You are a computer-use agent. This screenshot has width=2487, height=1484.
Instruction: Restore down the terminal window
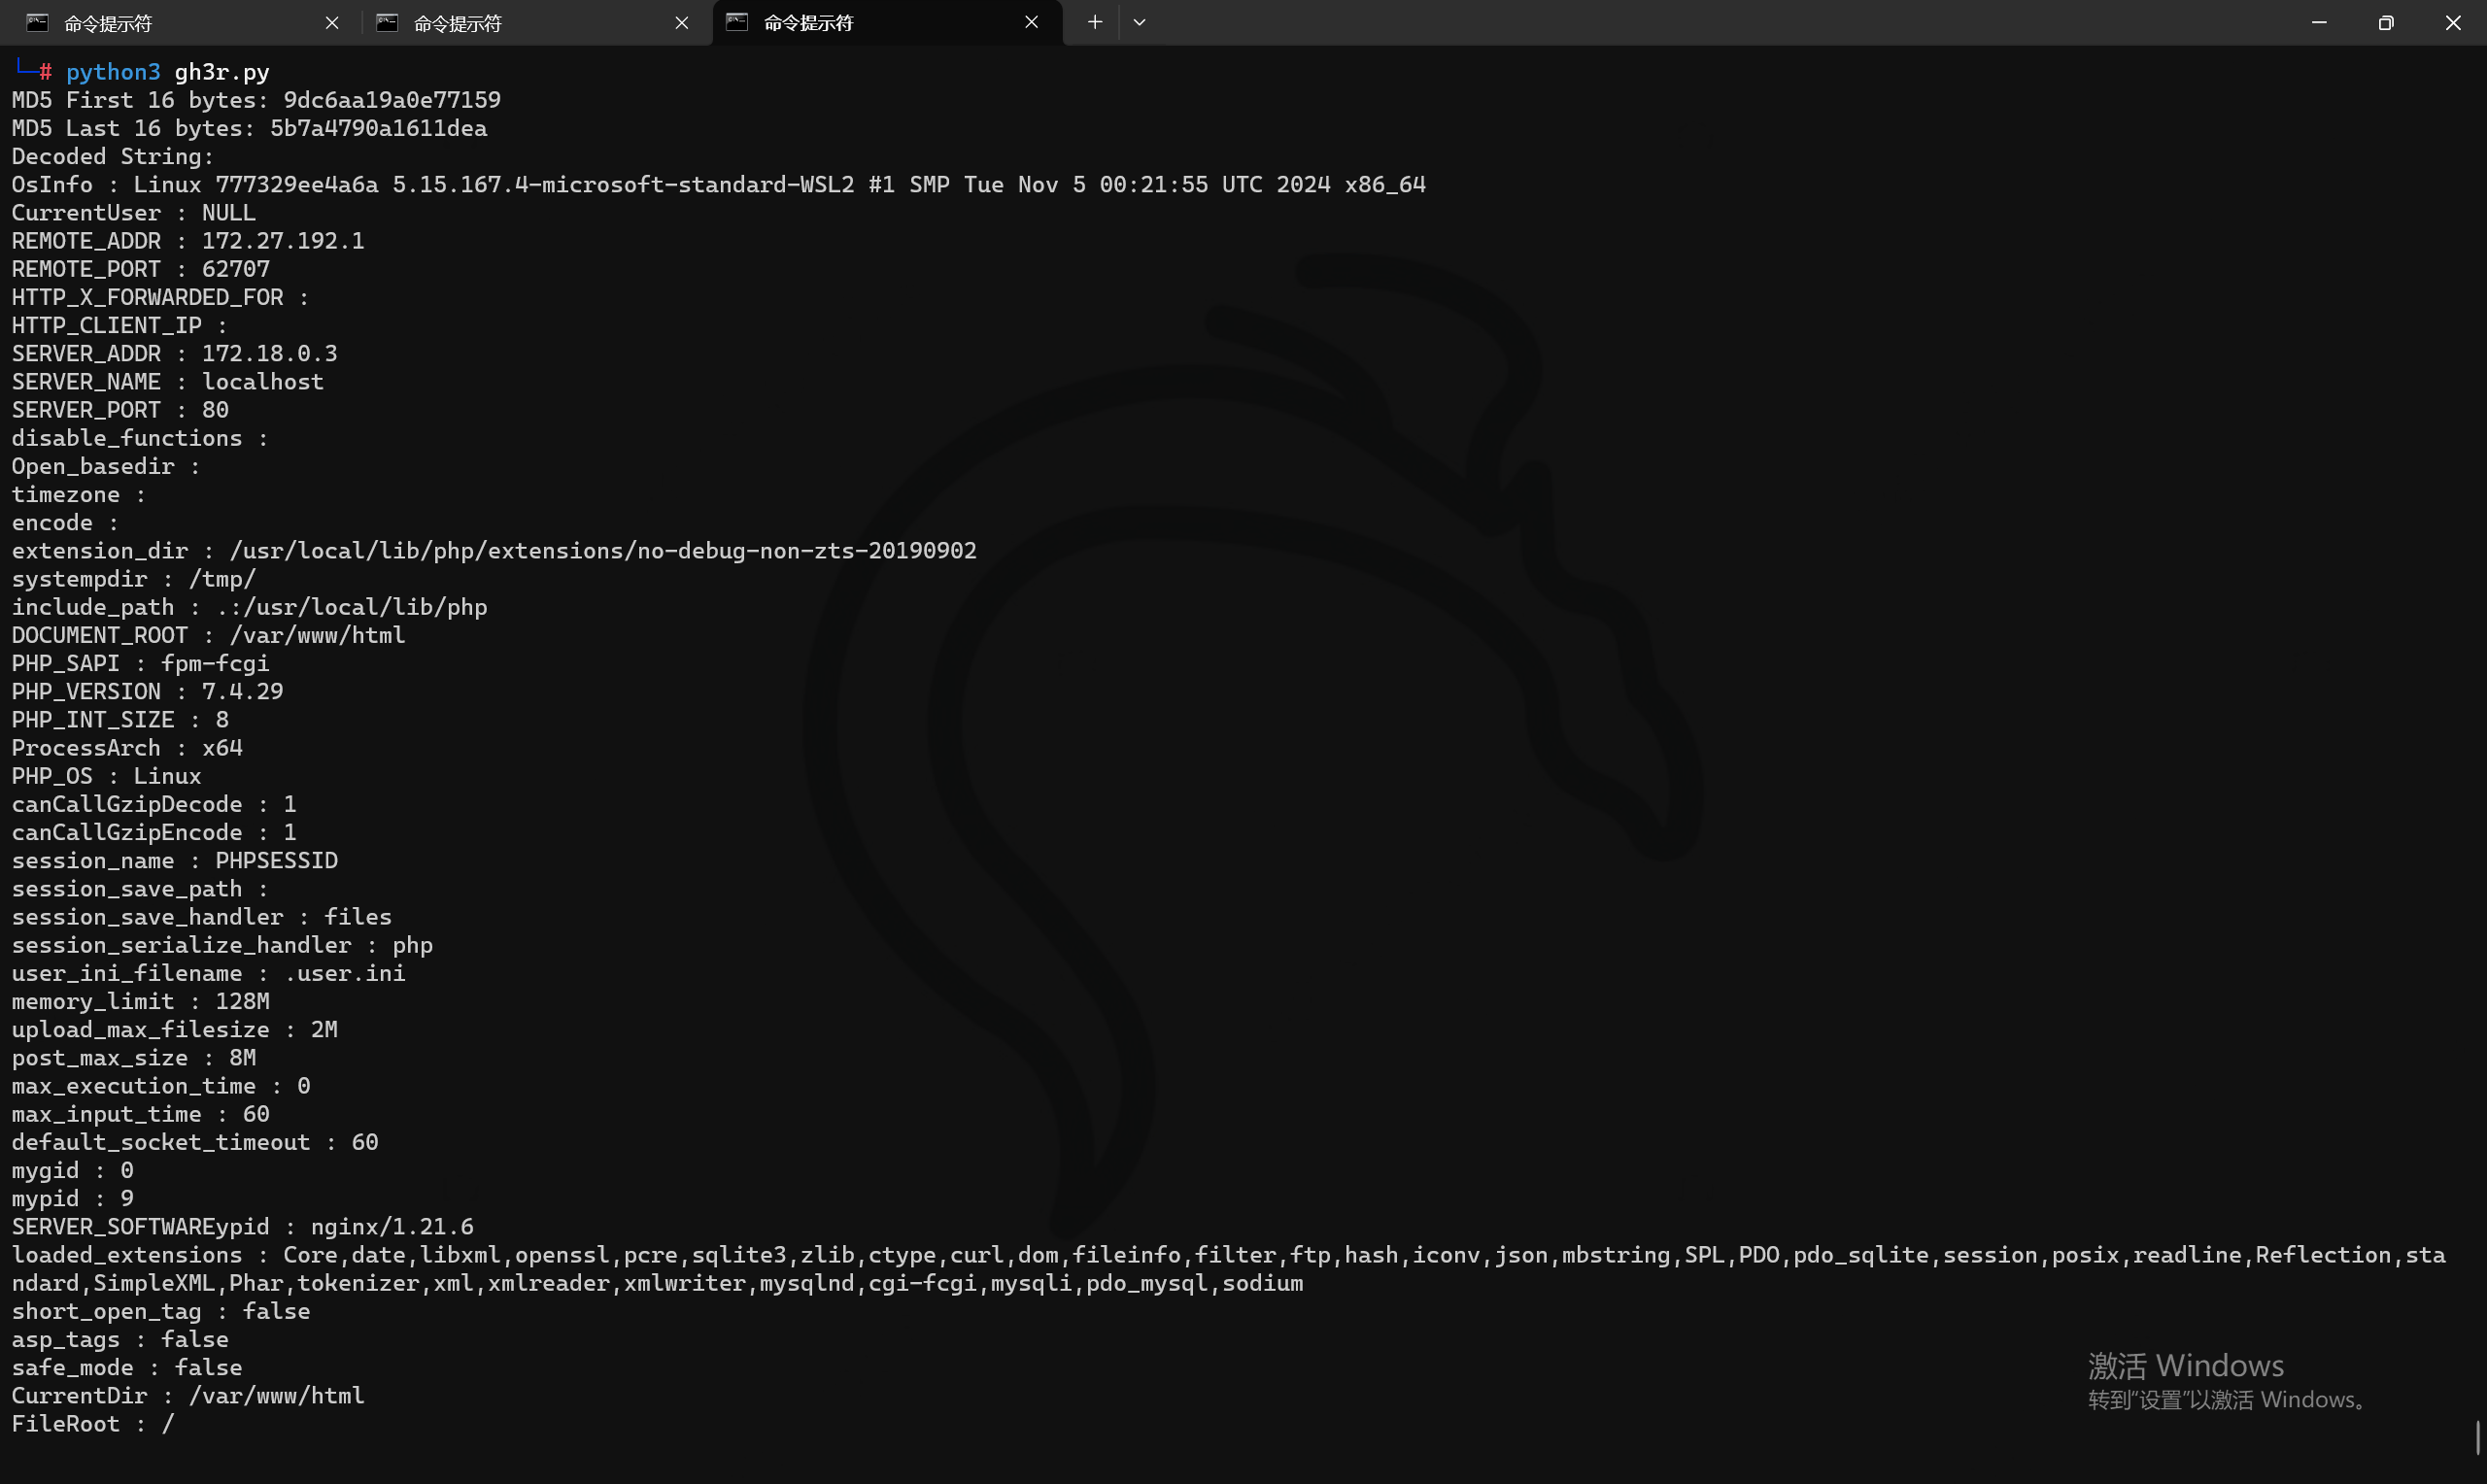2385,22
